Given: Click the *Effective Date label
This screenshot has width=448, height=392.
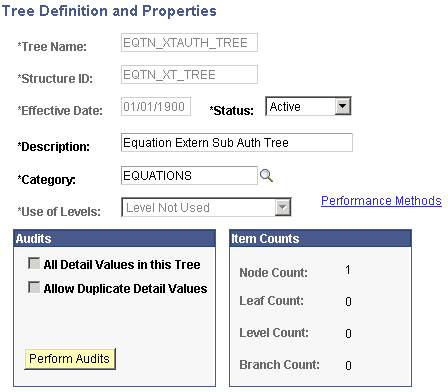Looking at the screenshot, I should [x=60, y=111].
